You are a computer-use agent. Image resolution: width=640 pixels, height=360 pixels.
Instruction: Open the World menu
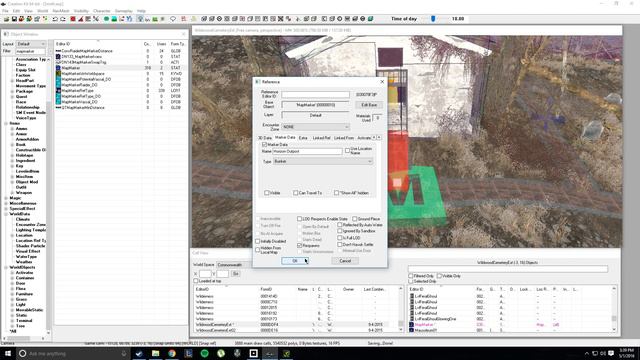pos(42,11)
